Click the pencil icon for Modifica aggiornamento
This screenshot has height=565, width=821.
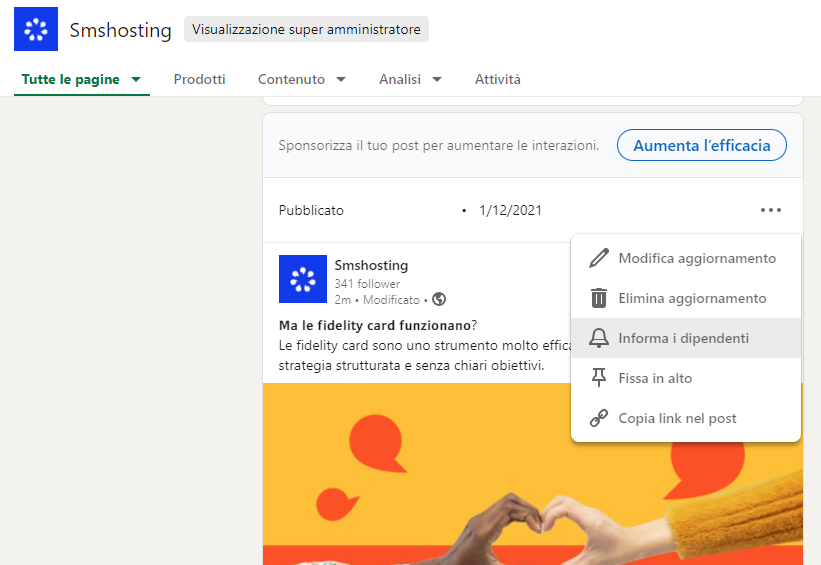point(599,258)
